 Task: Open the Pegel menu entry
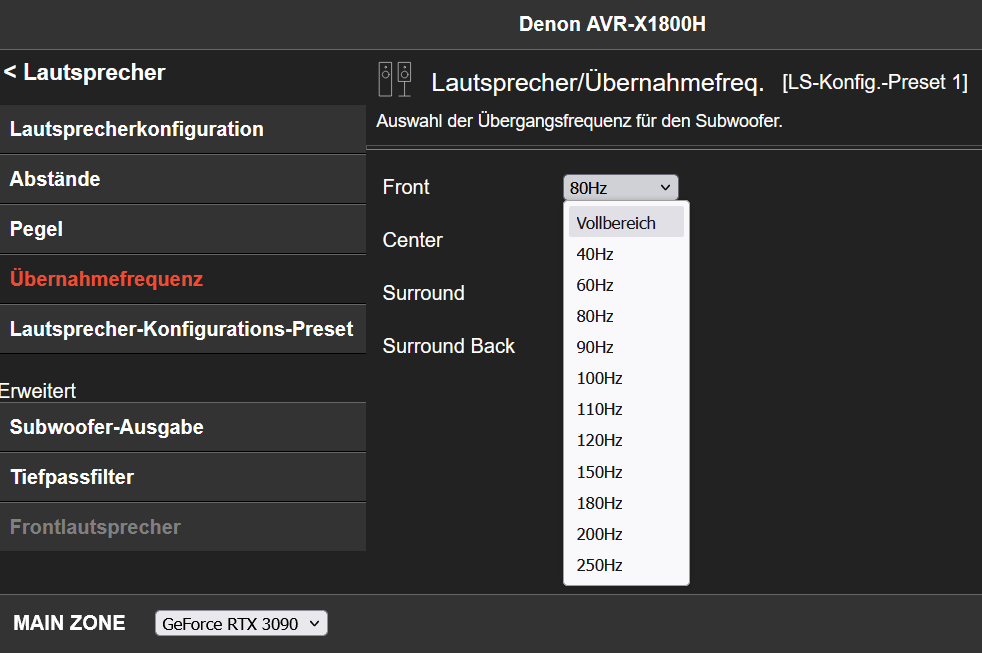click(183, 229)
